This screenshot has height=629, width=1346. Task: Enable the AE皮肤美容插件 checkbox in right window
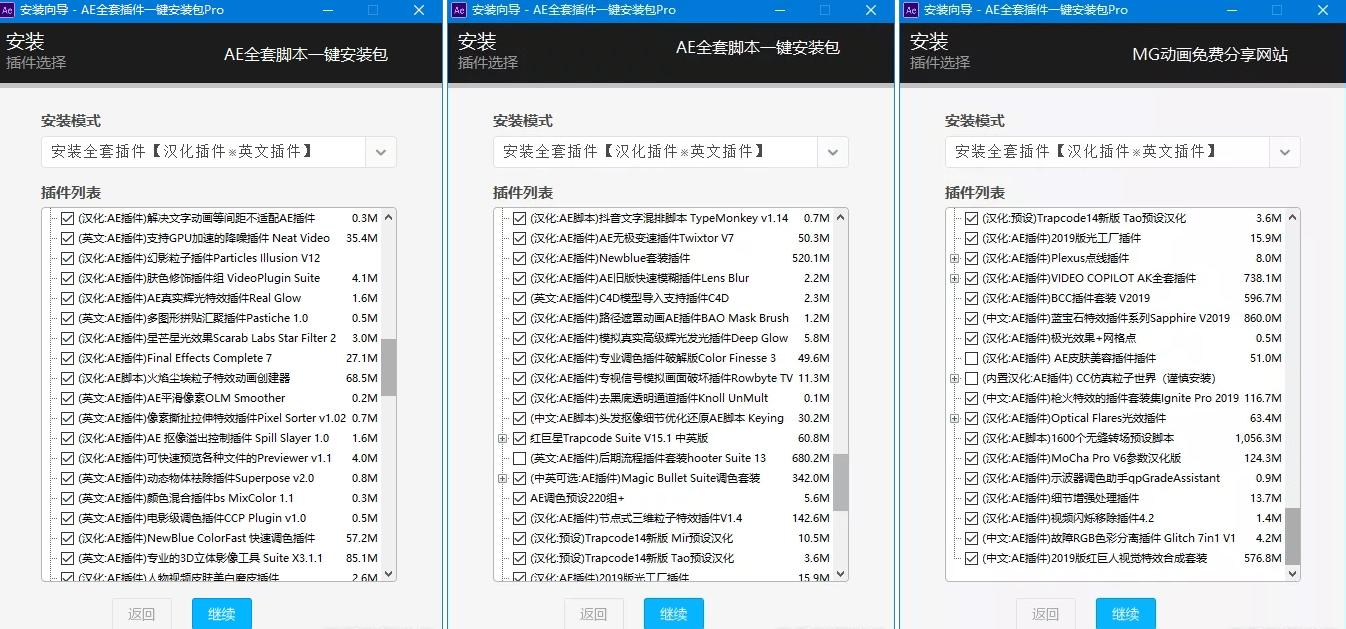pyautogui.click(x=972, y=358)
